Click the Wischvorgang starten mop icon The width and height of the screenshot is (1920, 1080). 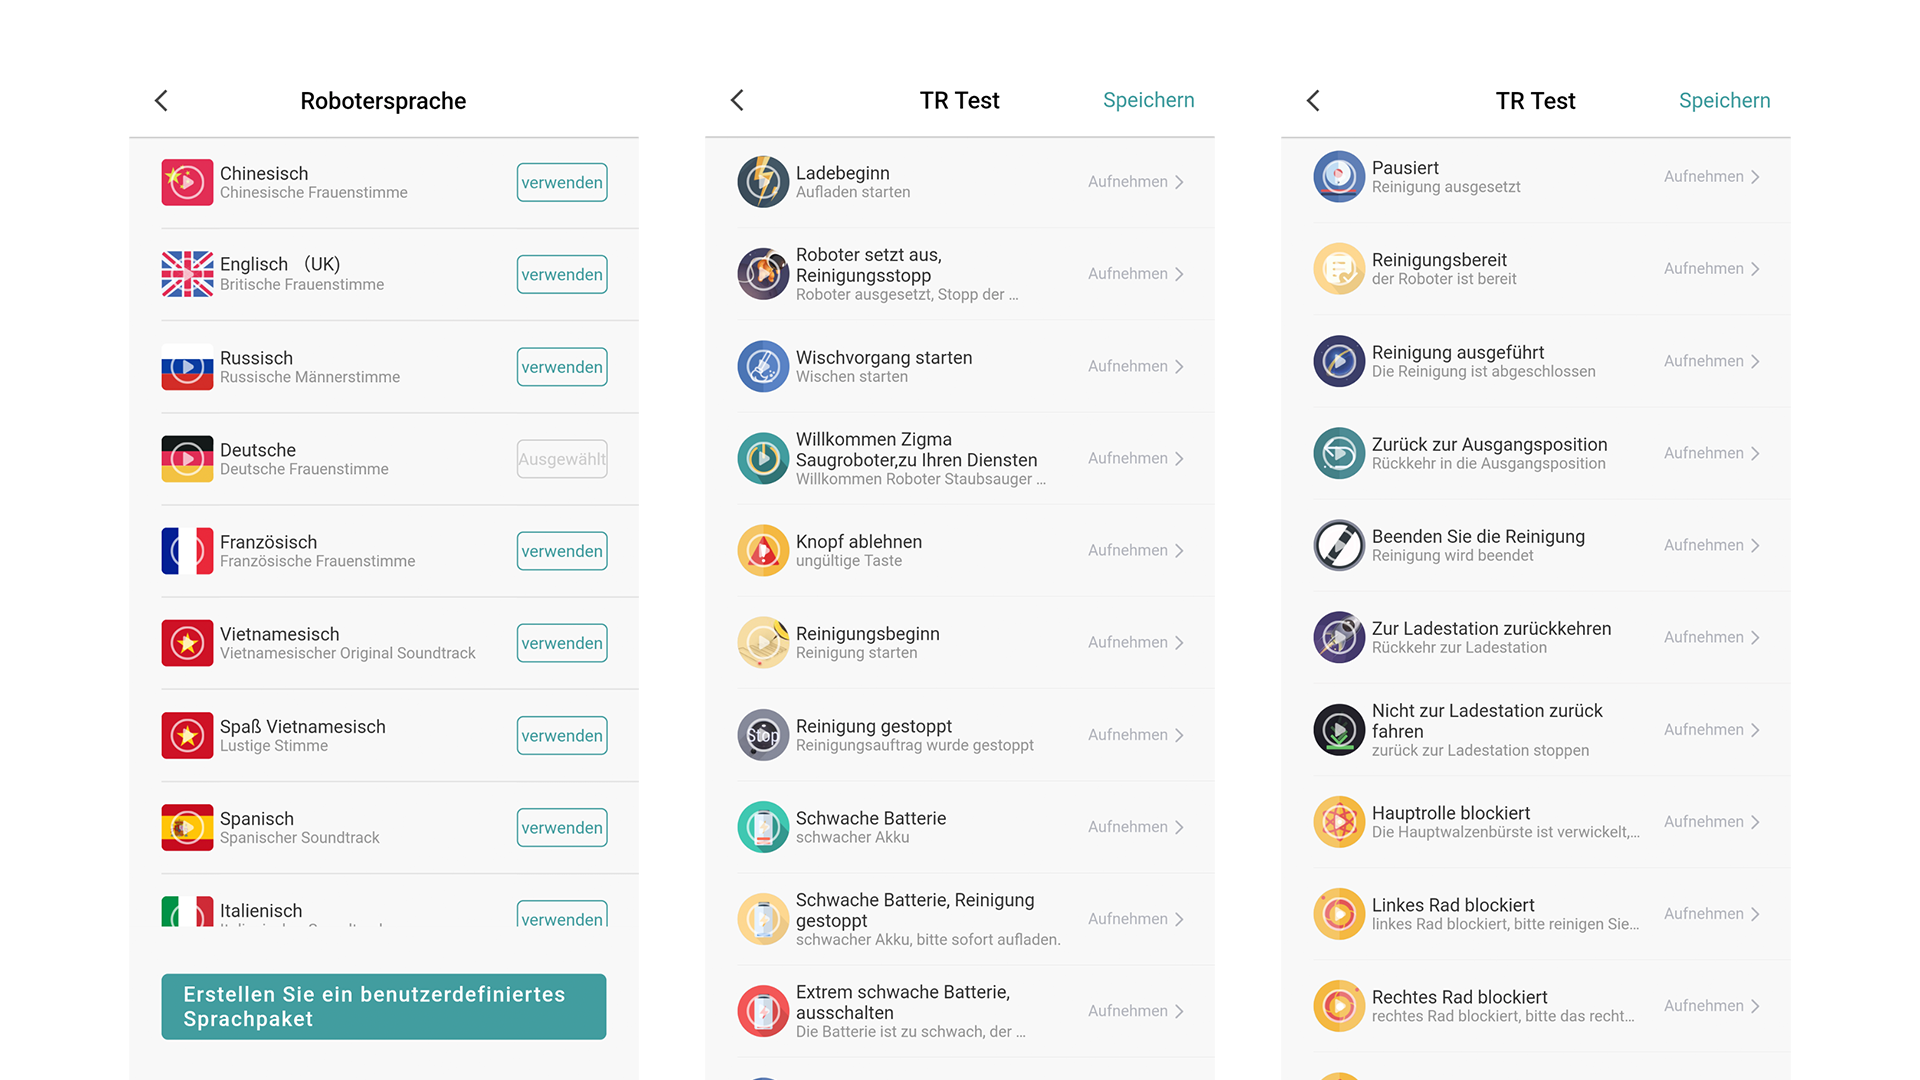763,366
